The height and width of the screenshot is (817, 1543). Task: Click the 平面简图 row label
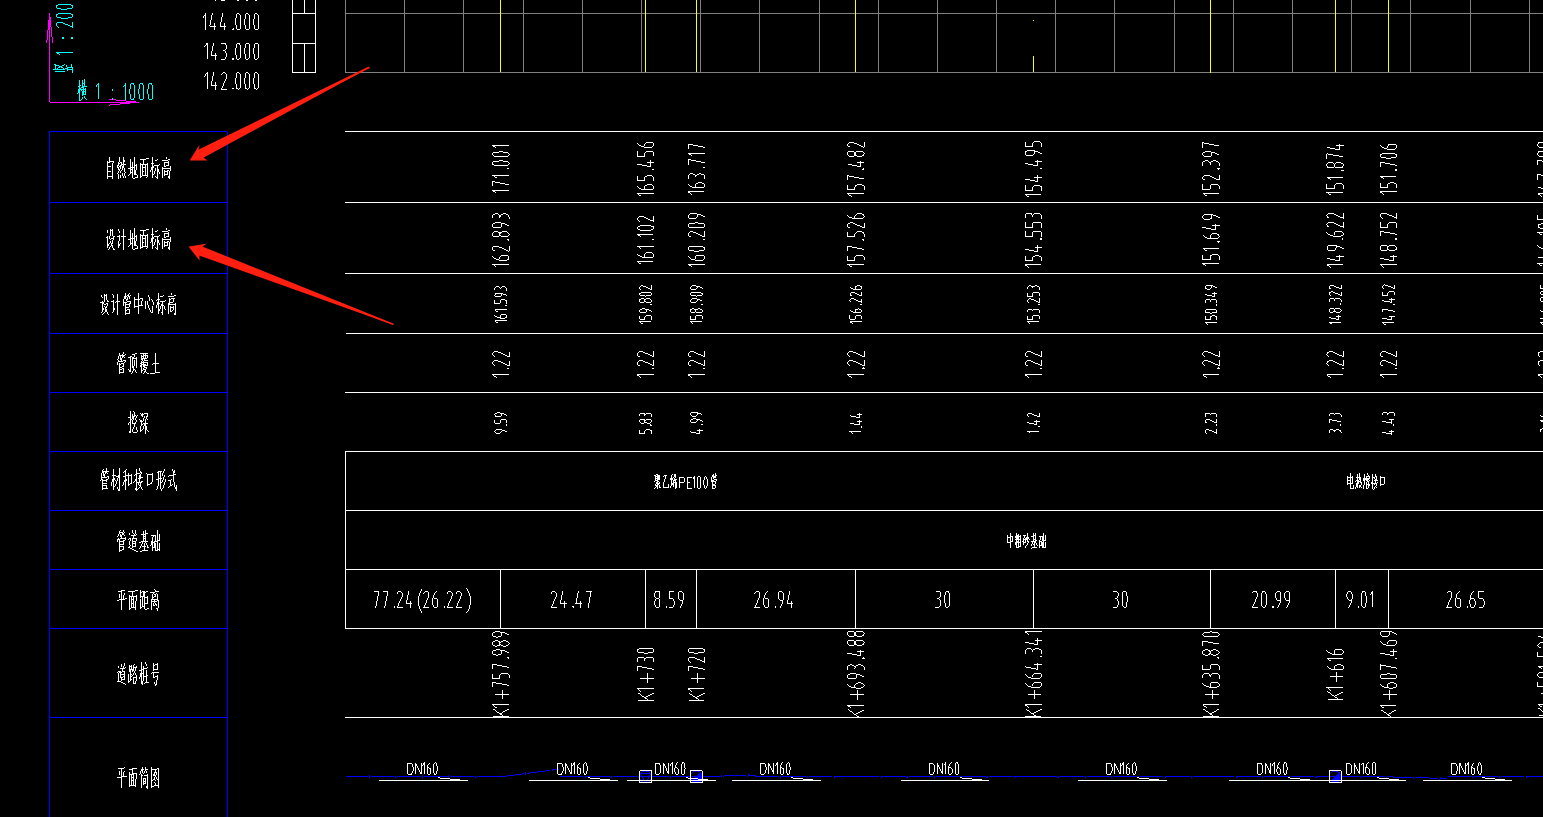point(138,778)
